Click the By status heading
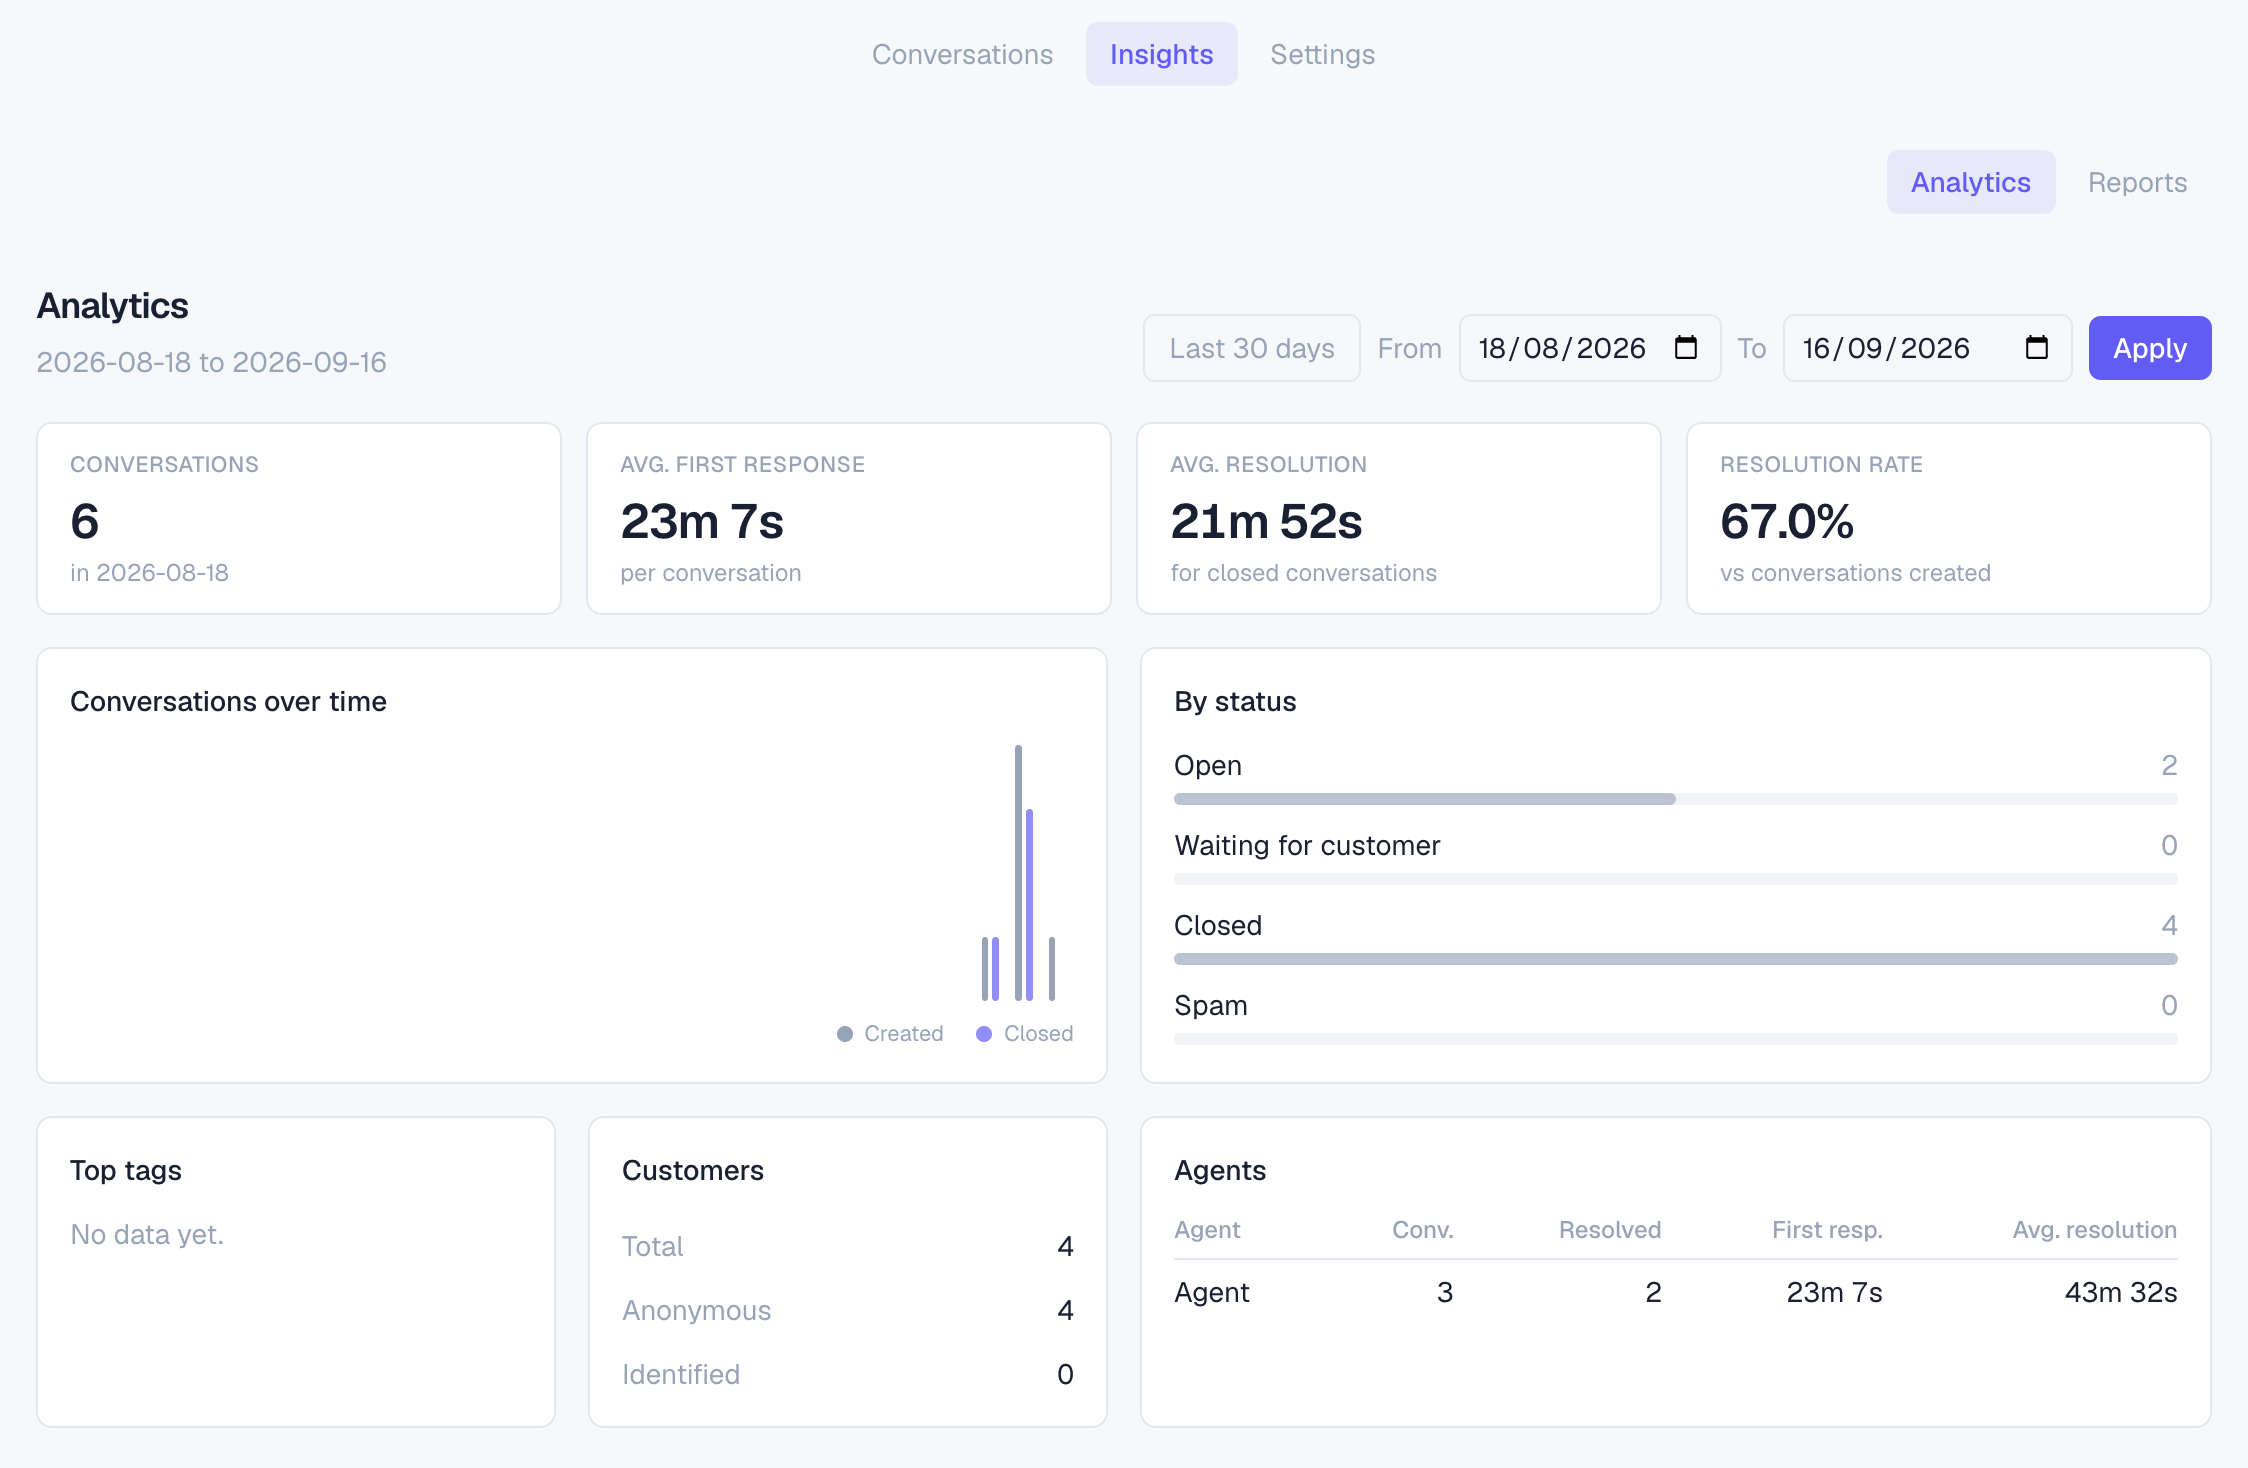2248x1468 pixels. pos(1235,701)
